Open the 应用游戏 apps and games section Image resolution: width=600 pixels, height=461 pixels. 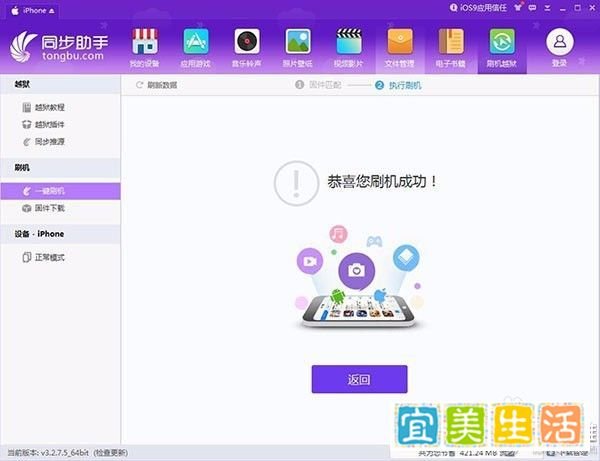coord(196,48)
